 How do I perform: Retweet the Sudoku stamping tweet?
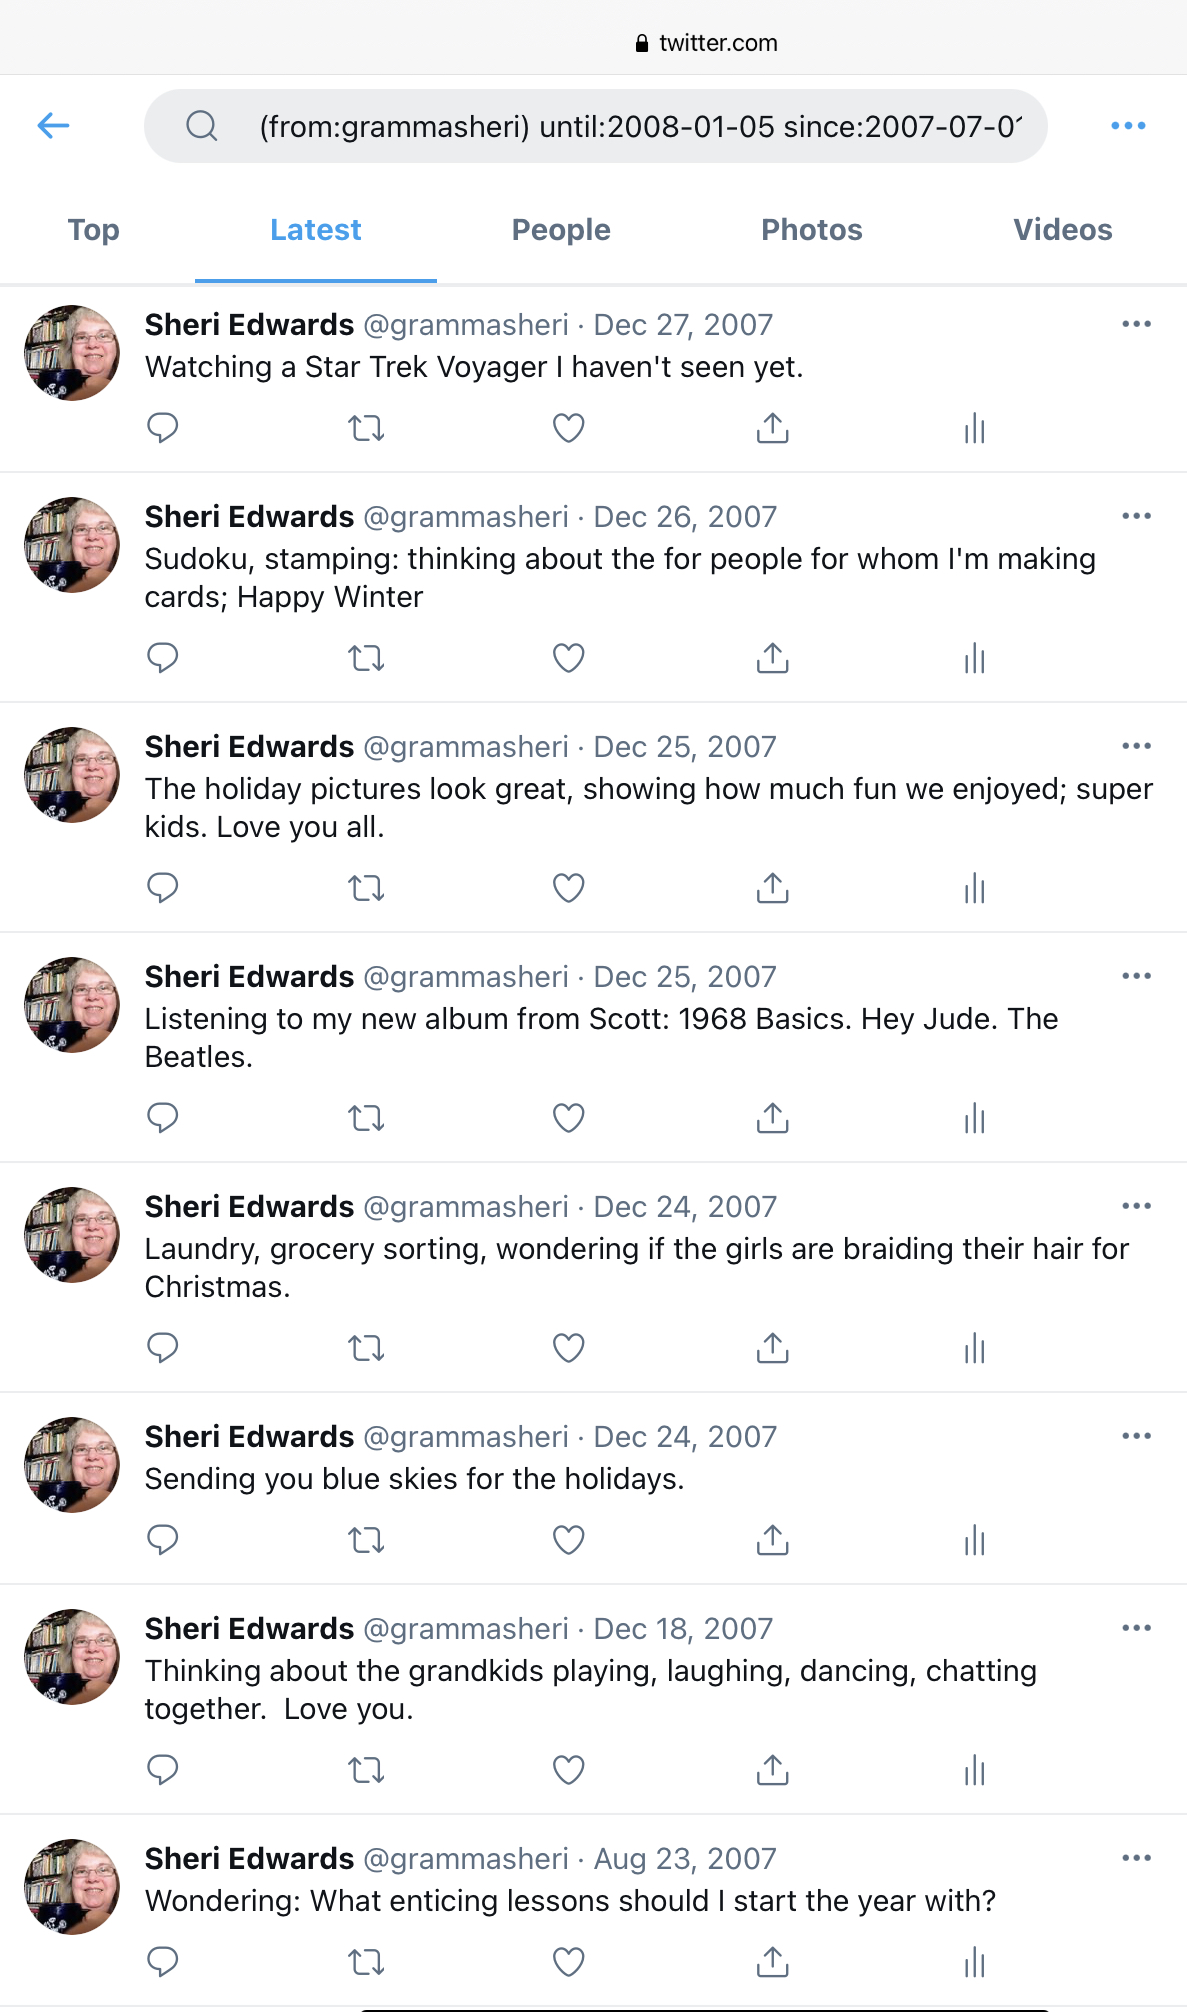point(366,659)
